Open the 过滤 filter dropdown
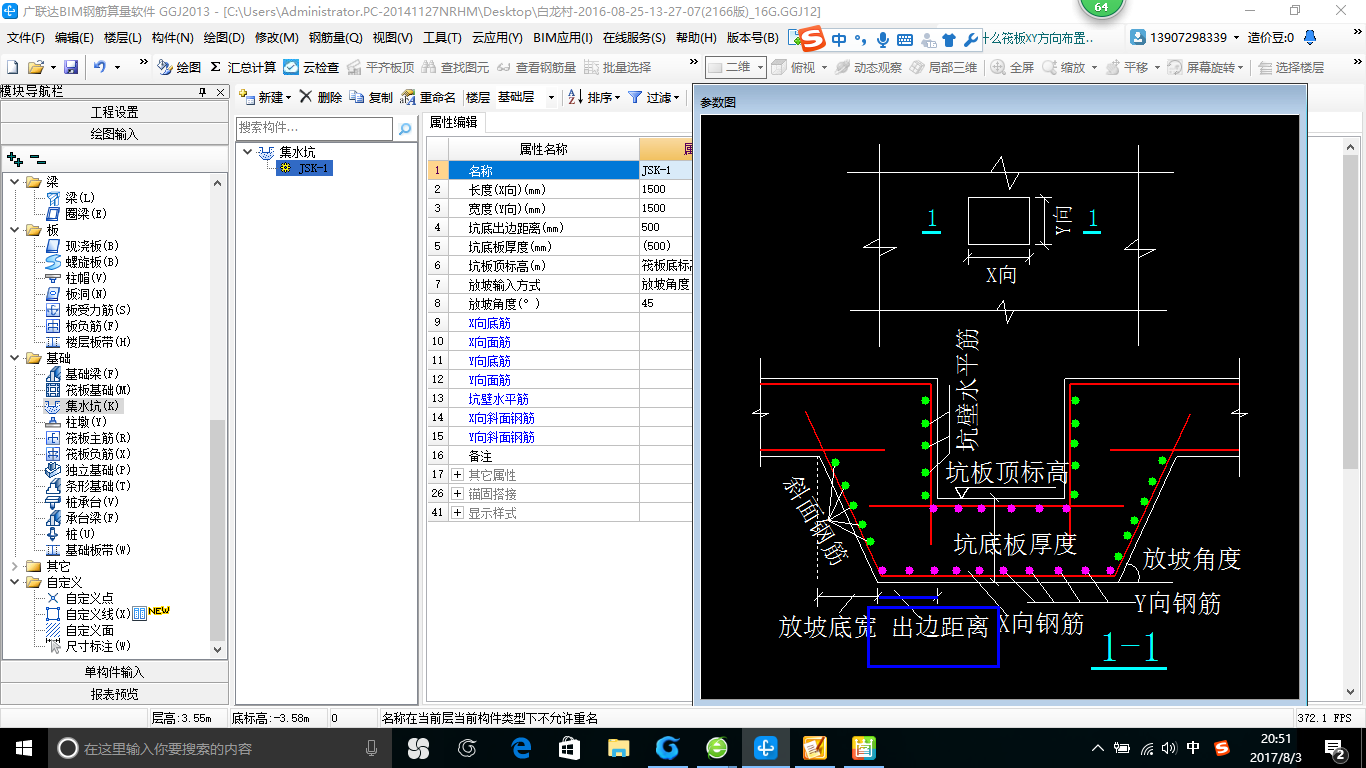This screenshot has height=768, width=1366. pyautogui.click(x=653, y=97)
